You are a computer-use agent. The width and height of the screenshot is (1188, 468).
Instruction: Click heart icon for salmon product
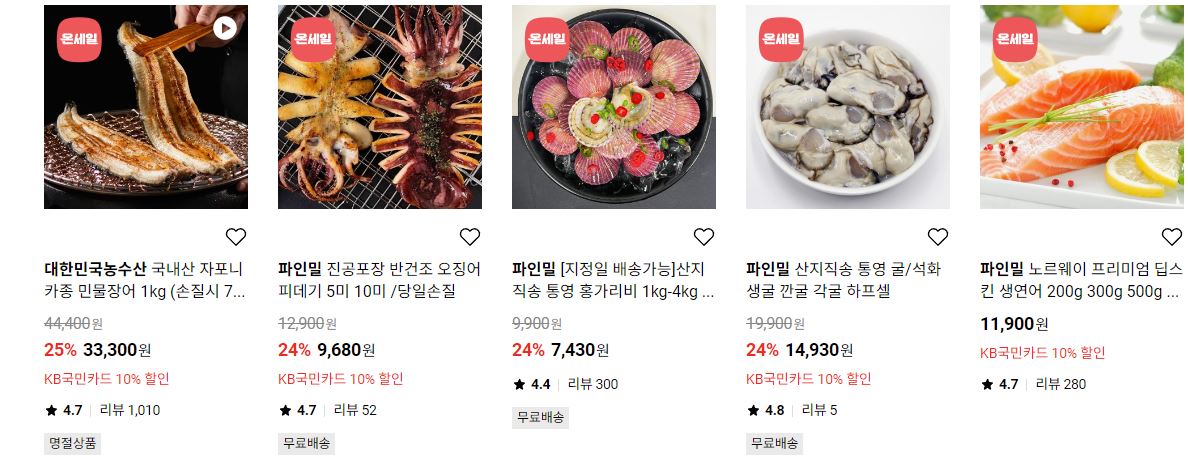1172,236
